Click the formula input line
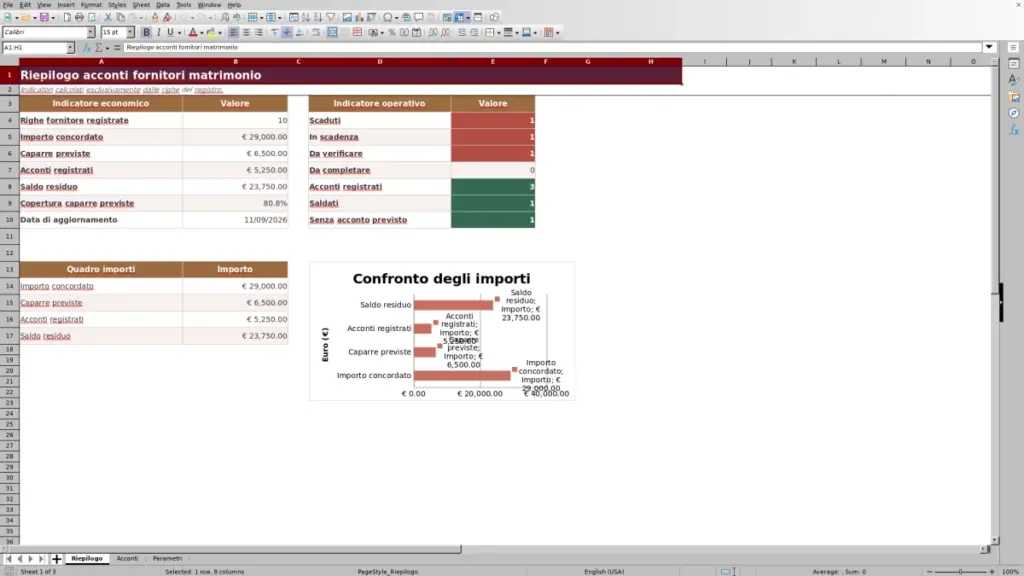This screenshot has width=1024, height=576. (x=552, y=47)
